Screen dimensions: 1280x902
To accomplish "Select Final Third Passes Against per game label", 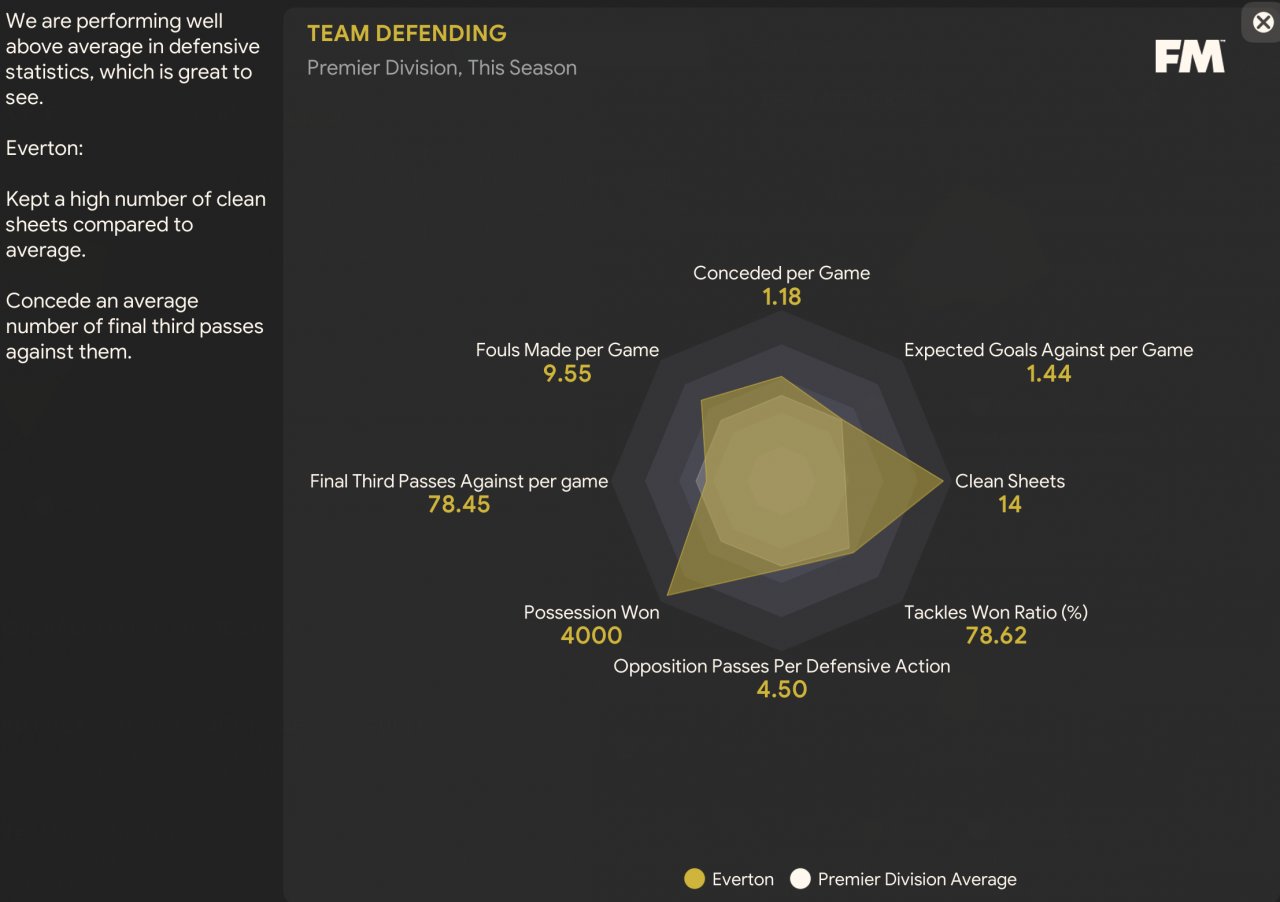I will coord(458,481).
